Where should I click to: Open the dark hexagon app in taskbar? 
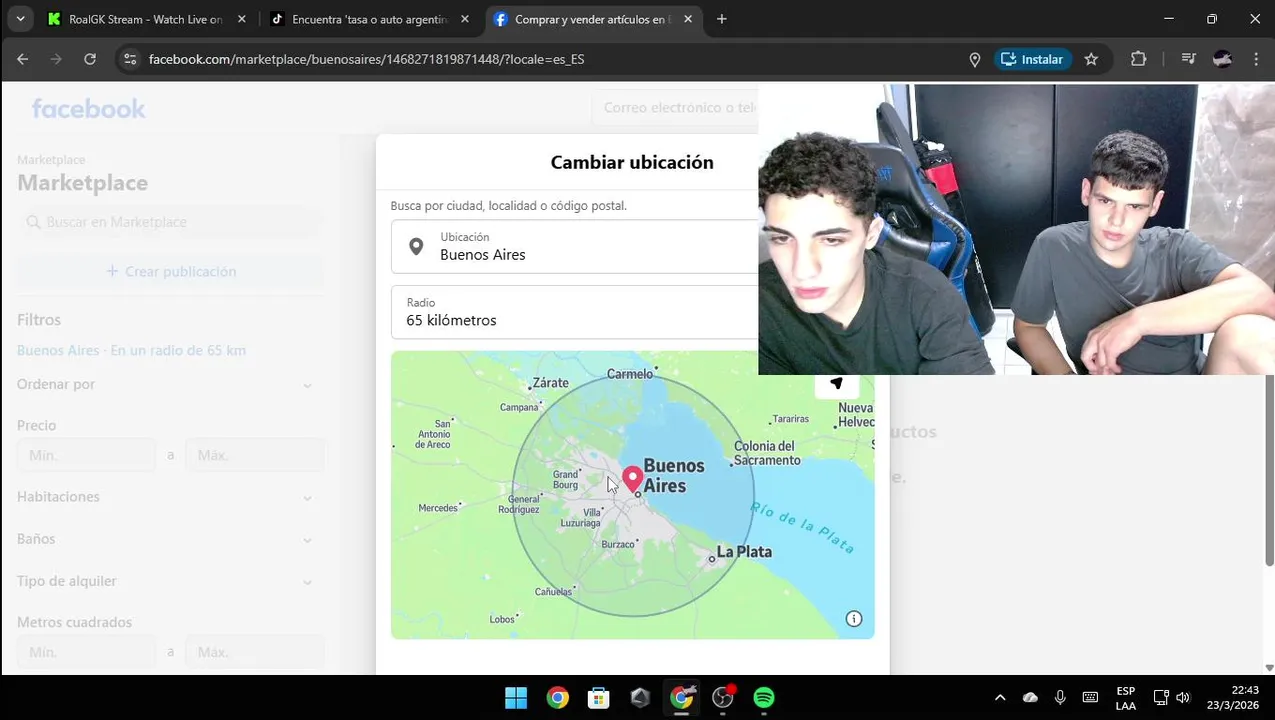click(640, 698)
